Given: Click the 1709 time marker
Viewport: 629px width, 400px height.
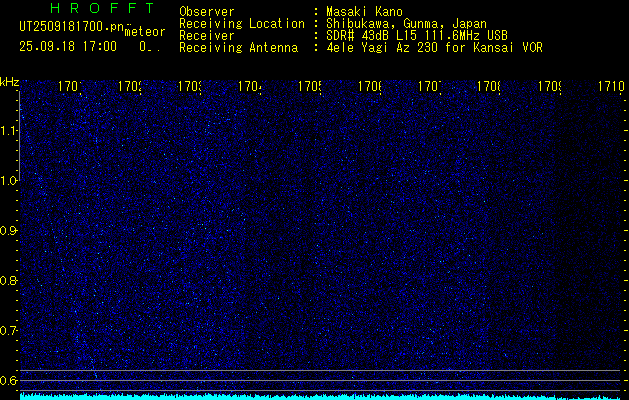Looking at the screenshot, I should 550,87.
